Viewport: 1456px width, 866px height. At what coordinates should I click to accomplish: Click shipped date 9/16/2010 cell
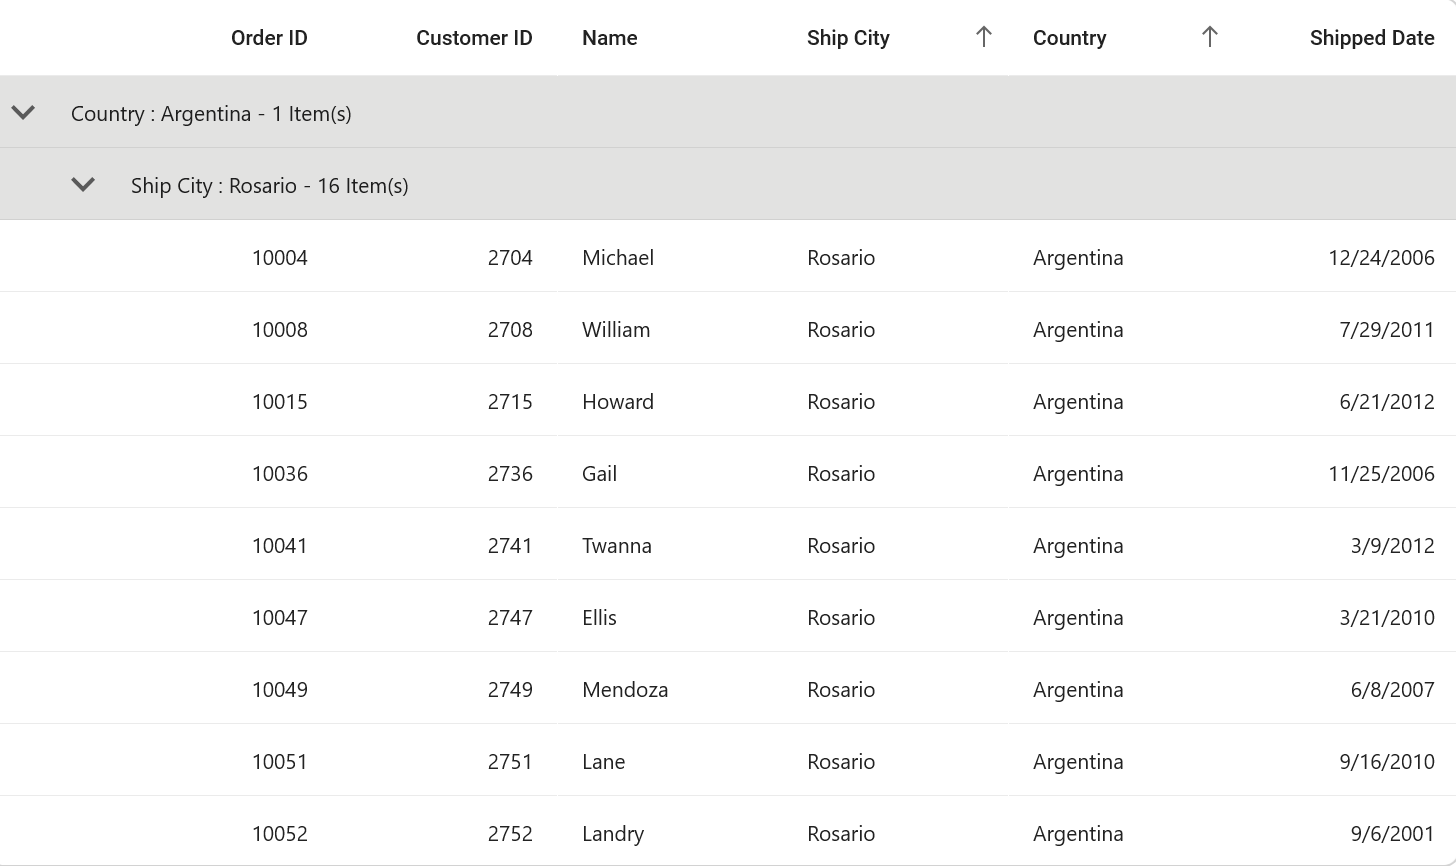click(x=1386, y=762)
